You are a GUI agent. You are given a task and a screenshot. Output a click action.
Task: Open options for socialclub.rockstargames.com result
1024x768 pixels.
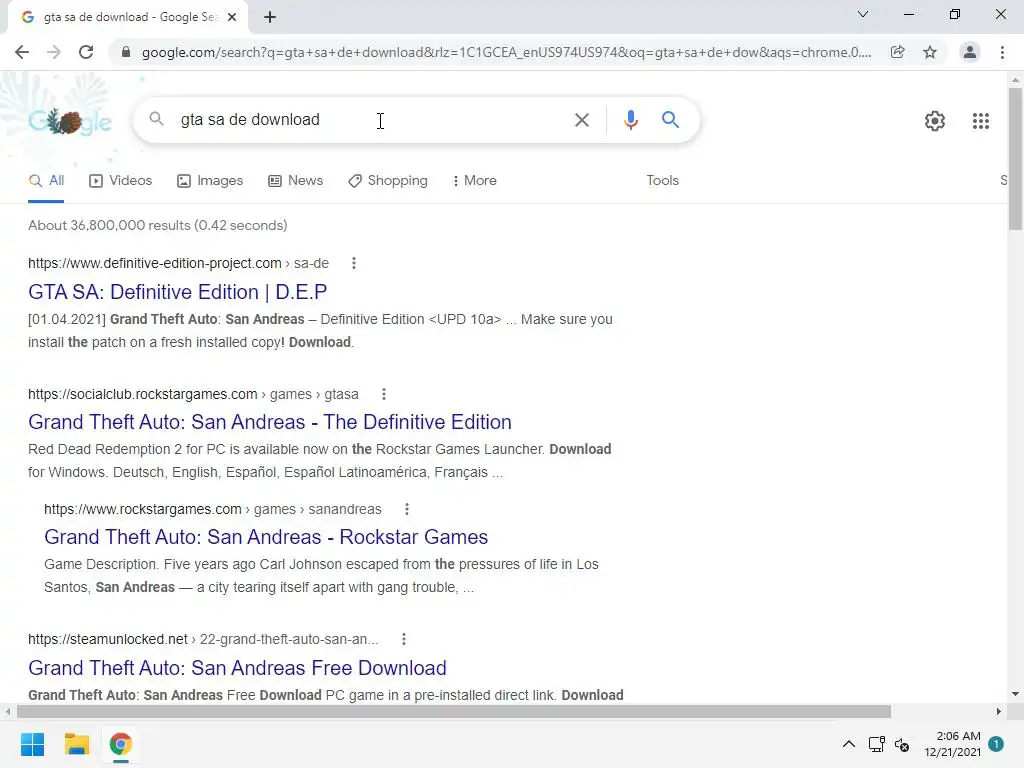tap(384, 394)
